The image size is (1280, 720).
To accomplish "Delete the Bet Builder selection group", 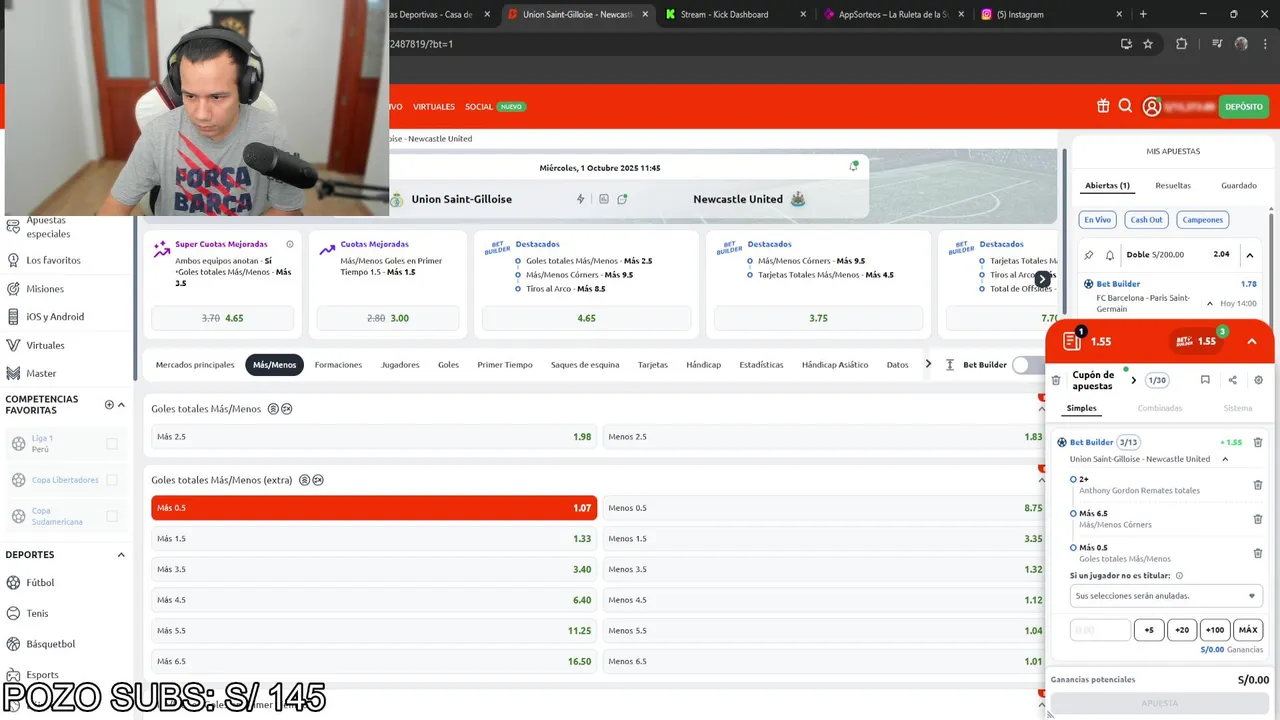I will pos(1258,442).
